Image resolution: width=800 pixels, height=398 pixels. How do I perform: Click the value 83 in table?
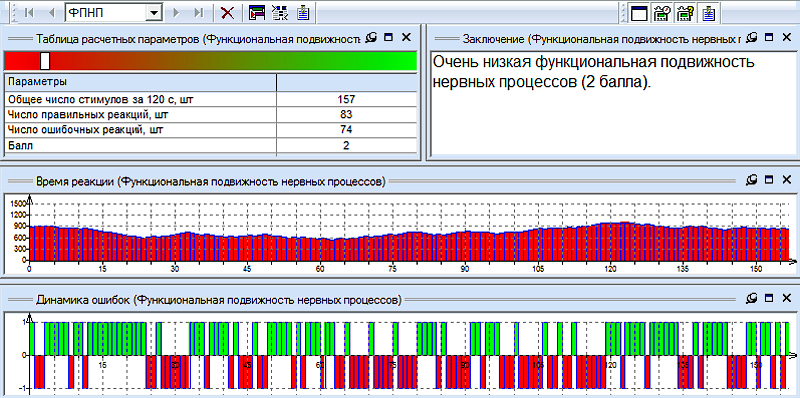click(x=346, y=114)
